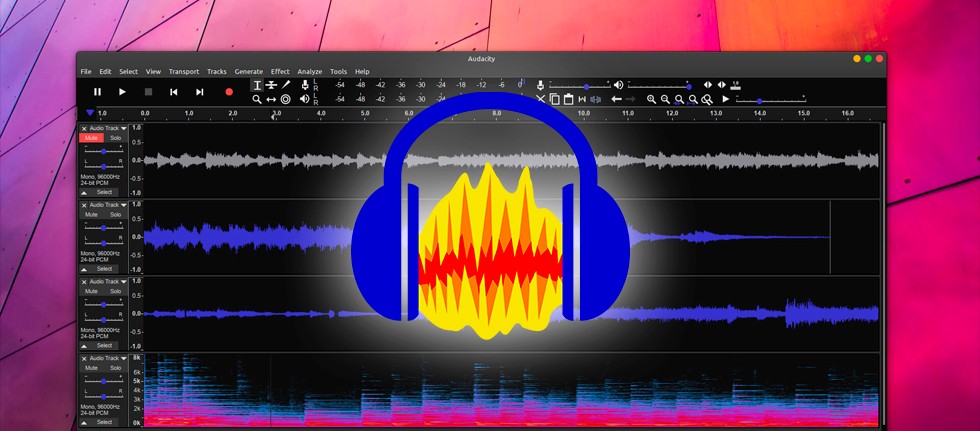The width and height of the screenshot is (980, 431).
Task: Click the record meter microphone icon
Action: (305, 85)
